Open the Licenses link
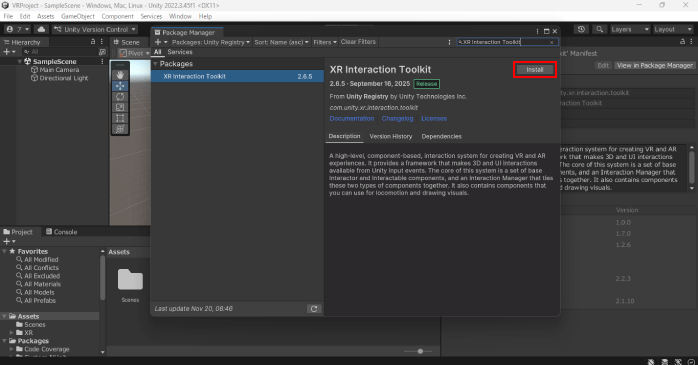 (434, 118)
